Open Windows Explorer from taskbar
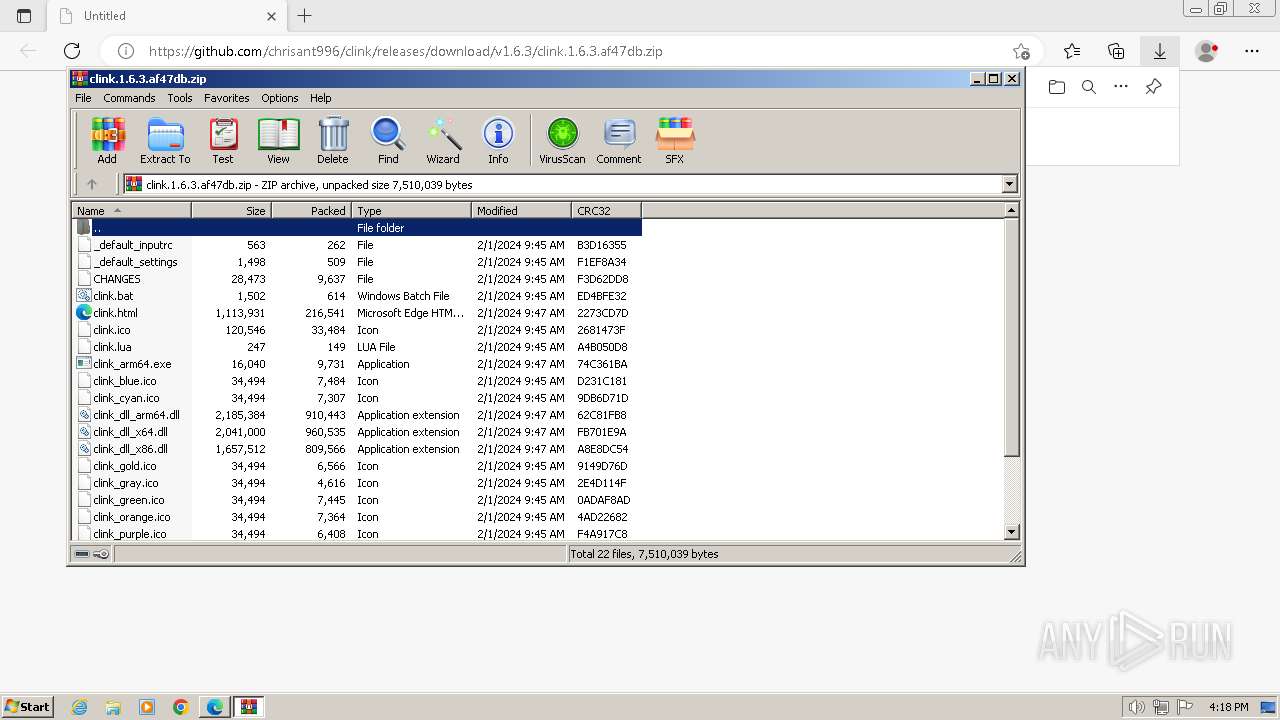 113,707
